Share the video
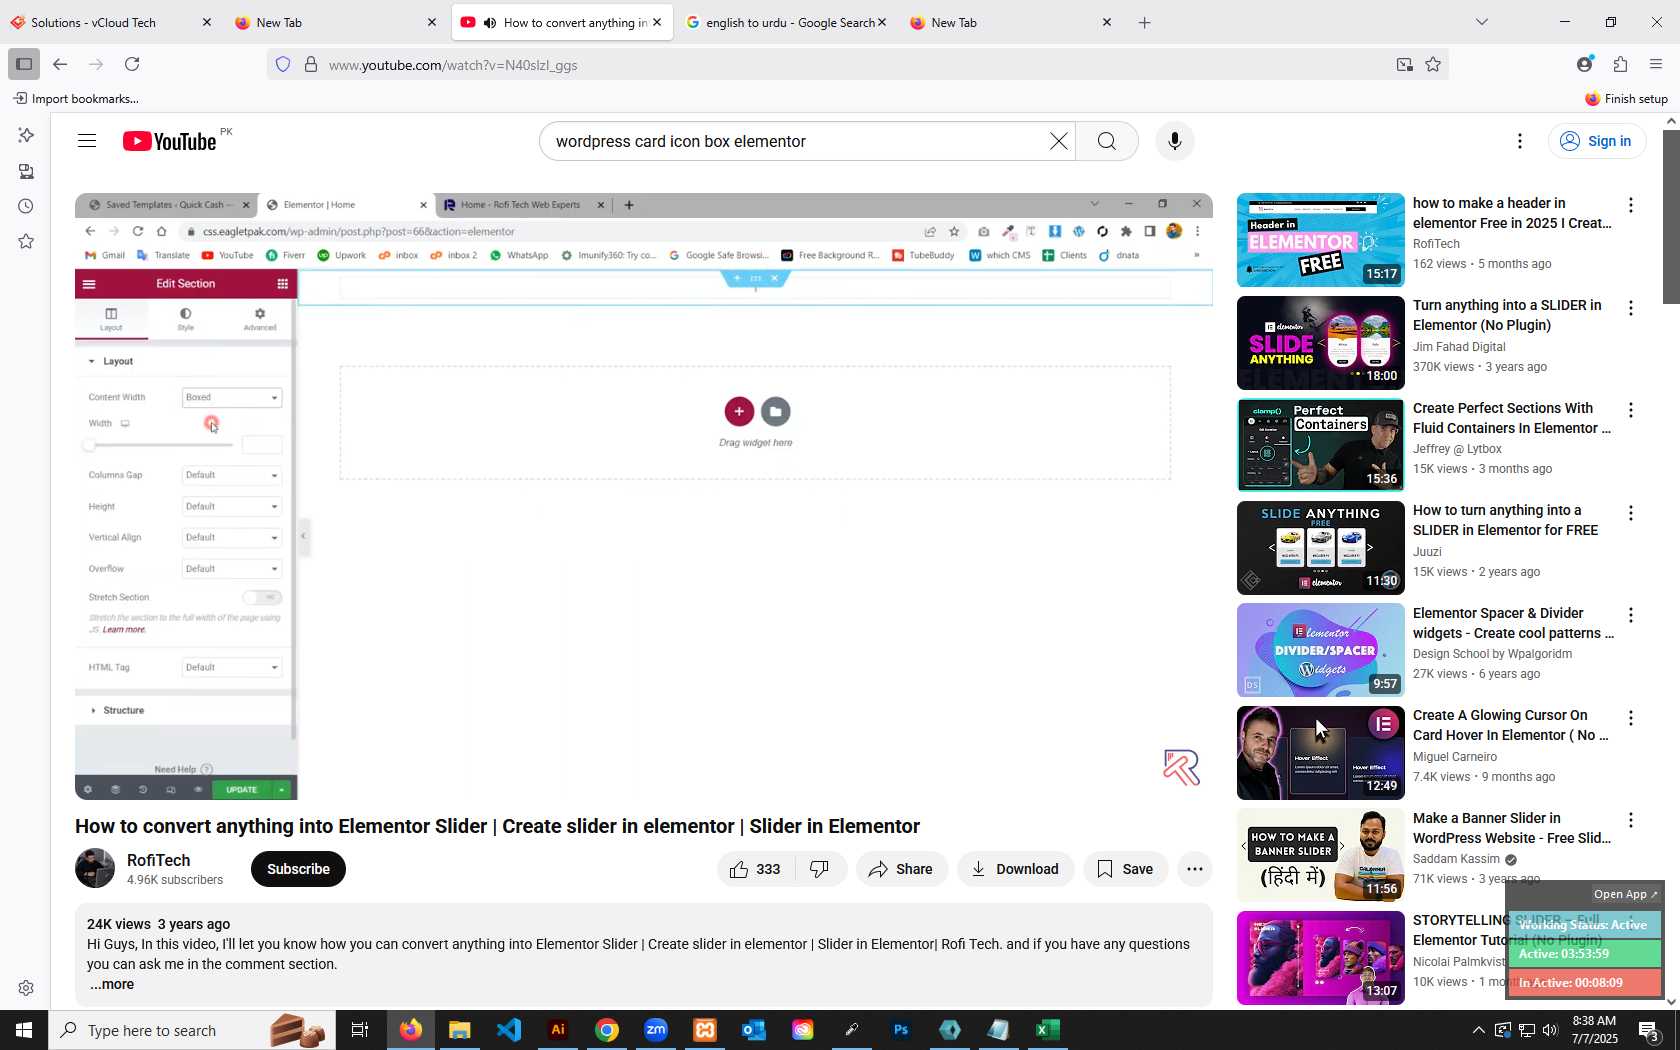The image size is (1680, 1050). coord(901,869)
